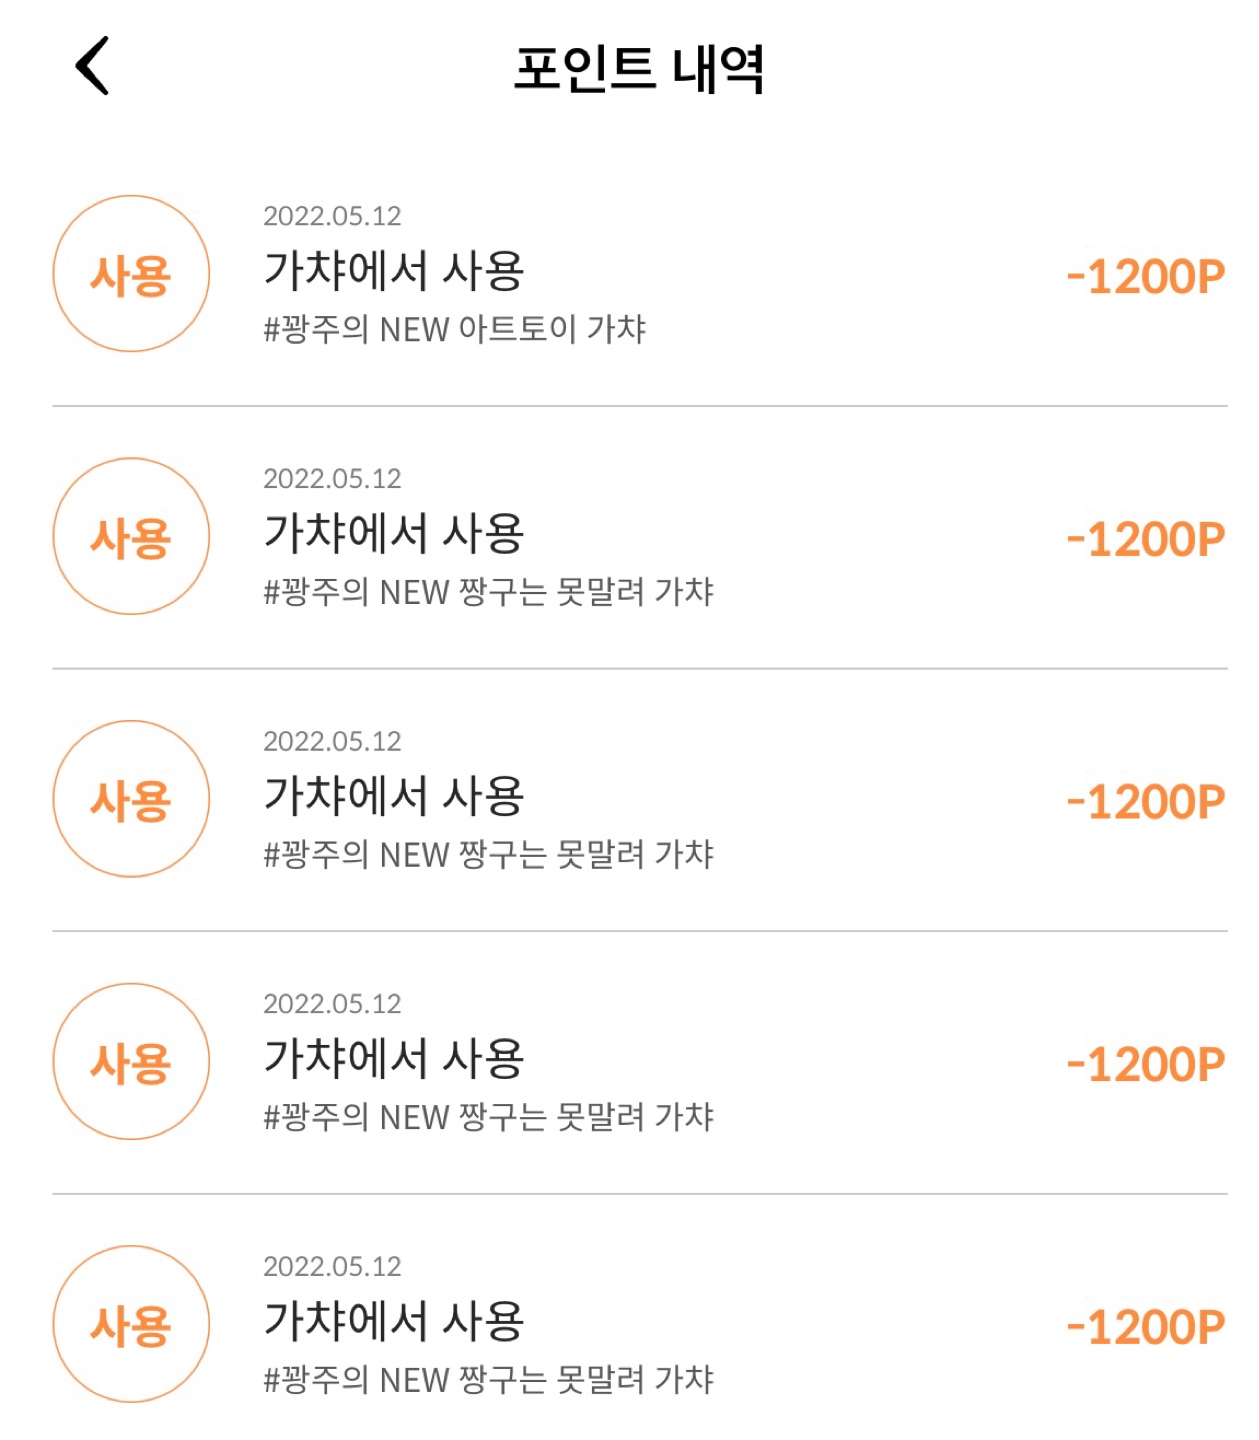Select the first 짱구는 못말려 가챠 hashtag

click(x=488, y=592)
